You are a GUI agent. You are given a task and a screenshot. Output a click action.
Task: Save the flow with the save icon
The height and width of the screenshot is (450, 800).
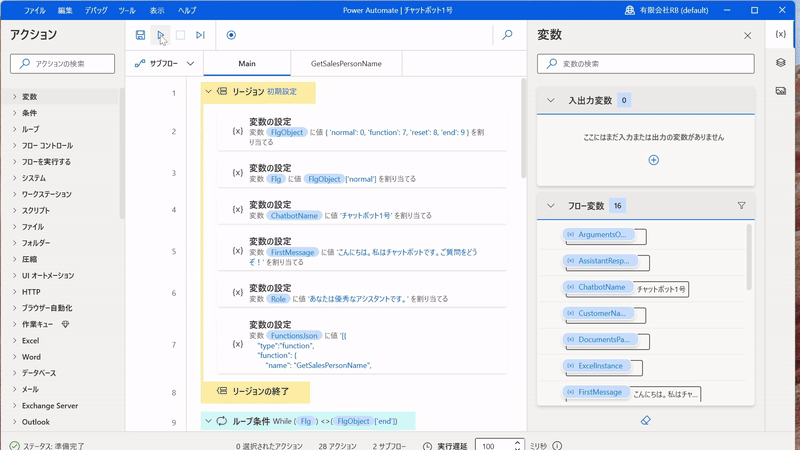click(x=140, y=35)
